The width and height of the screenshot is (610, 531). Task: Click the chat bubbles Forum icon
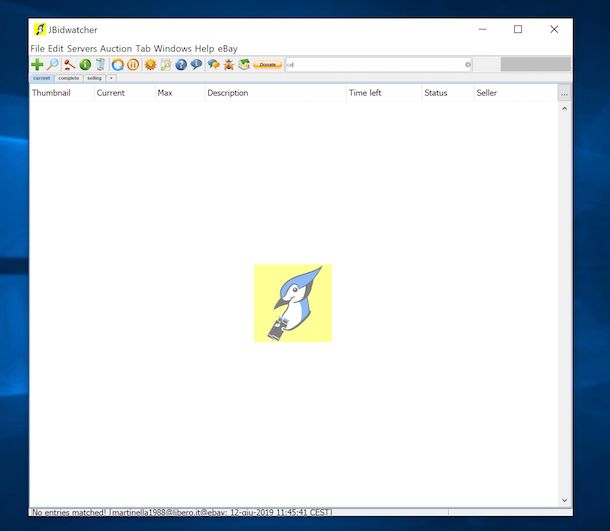pos(213,65)
